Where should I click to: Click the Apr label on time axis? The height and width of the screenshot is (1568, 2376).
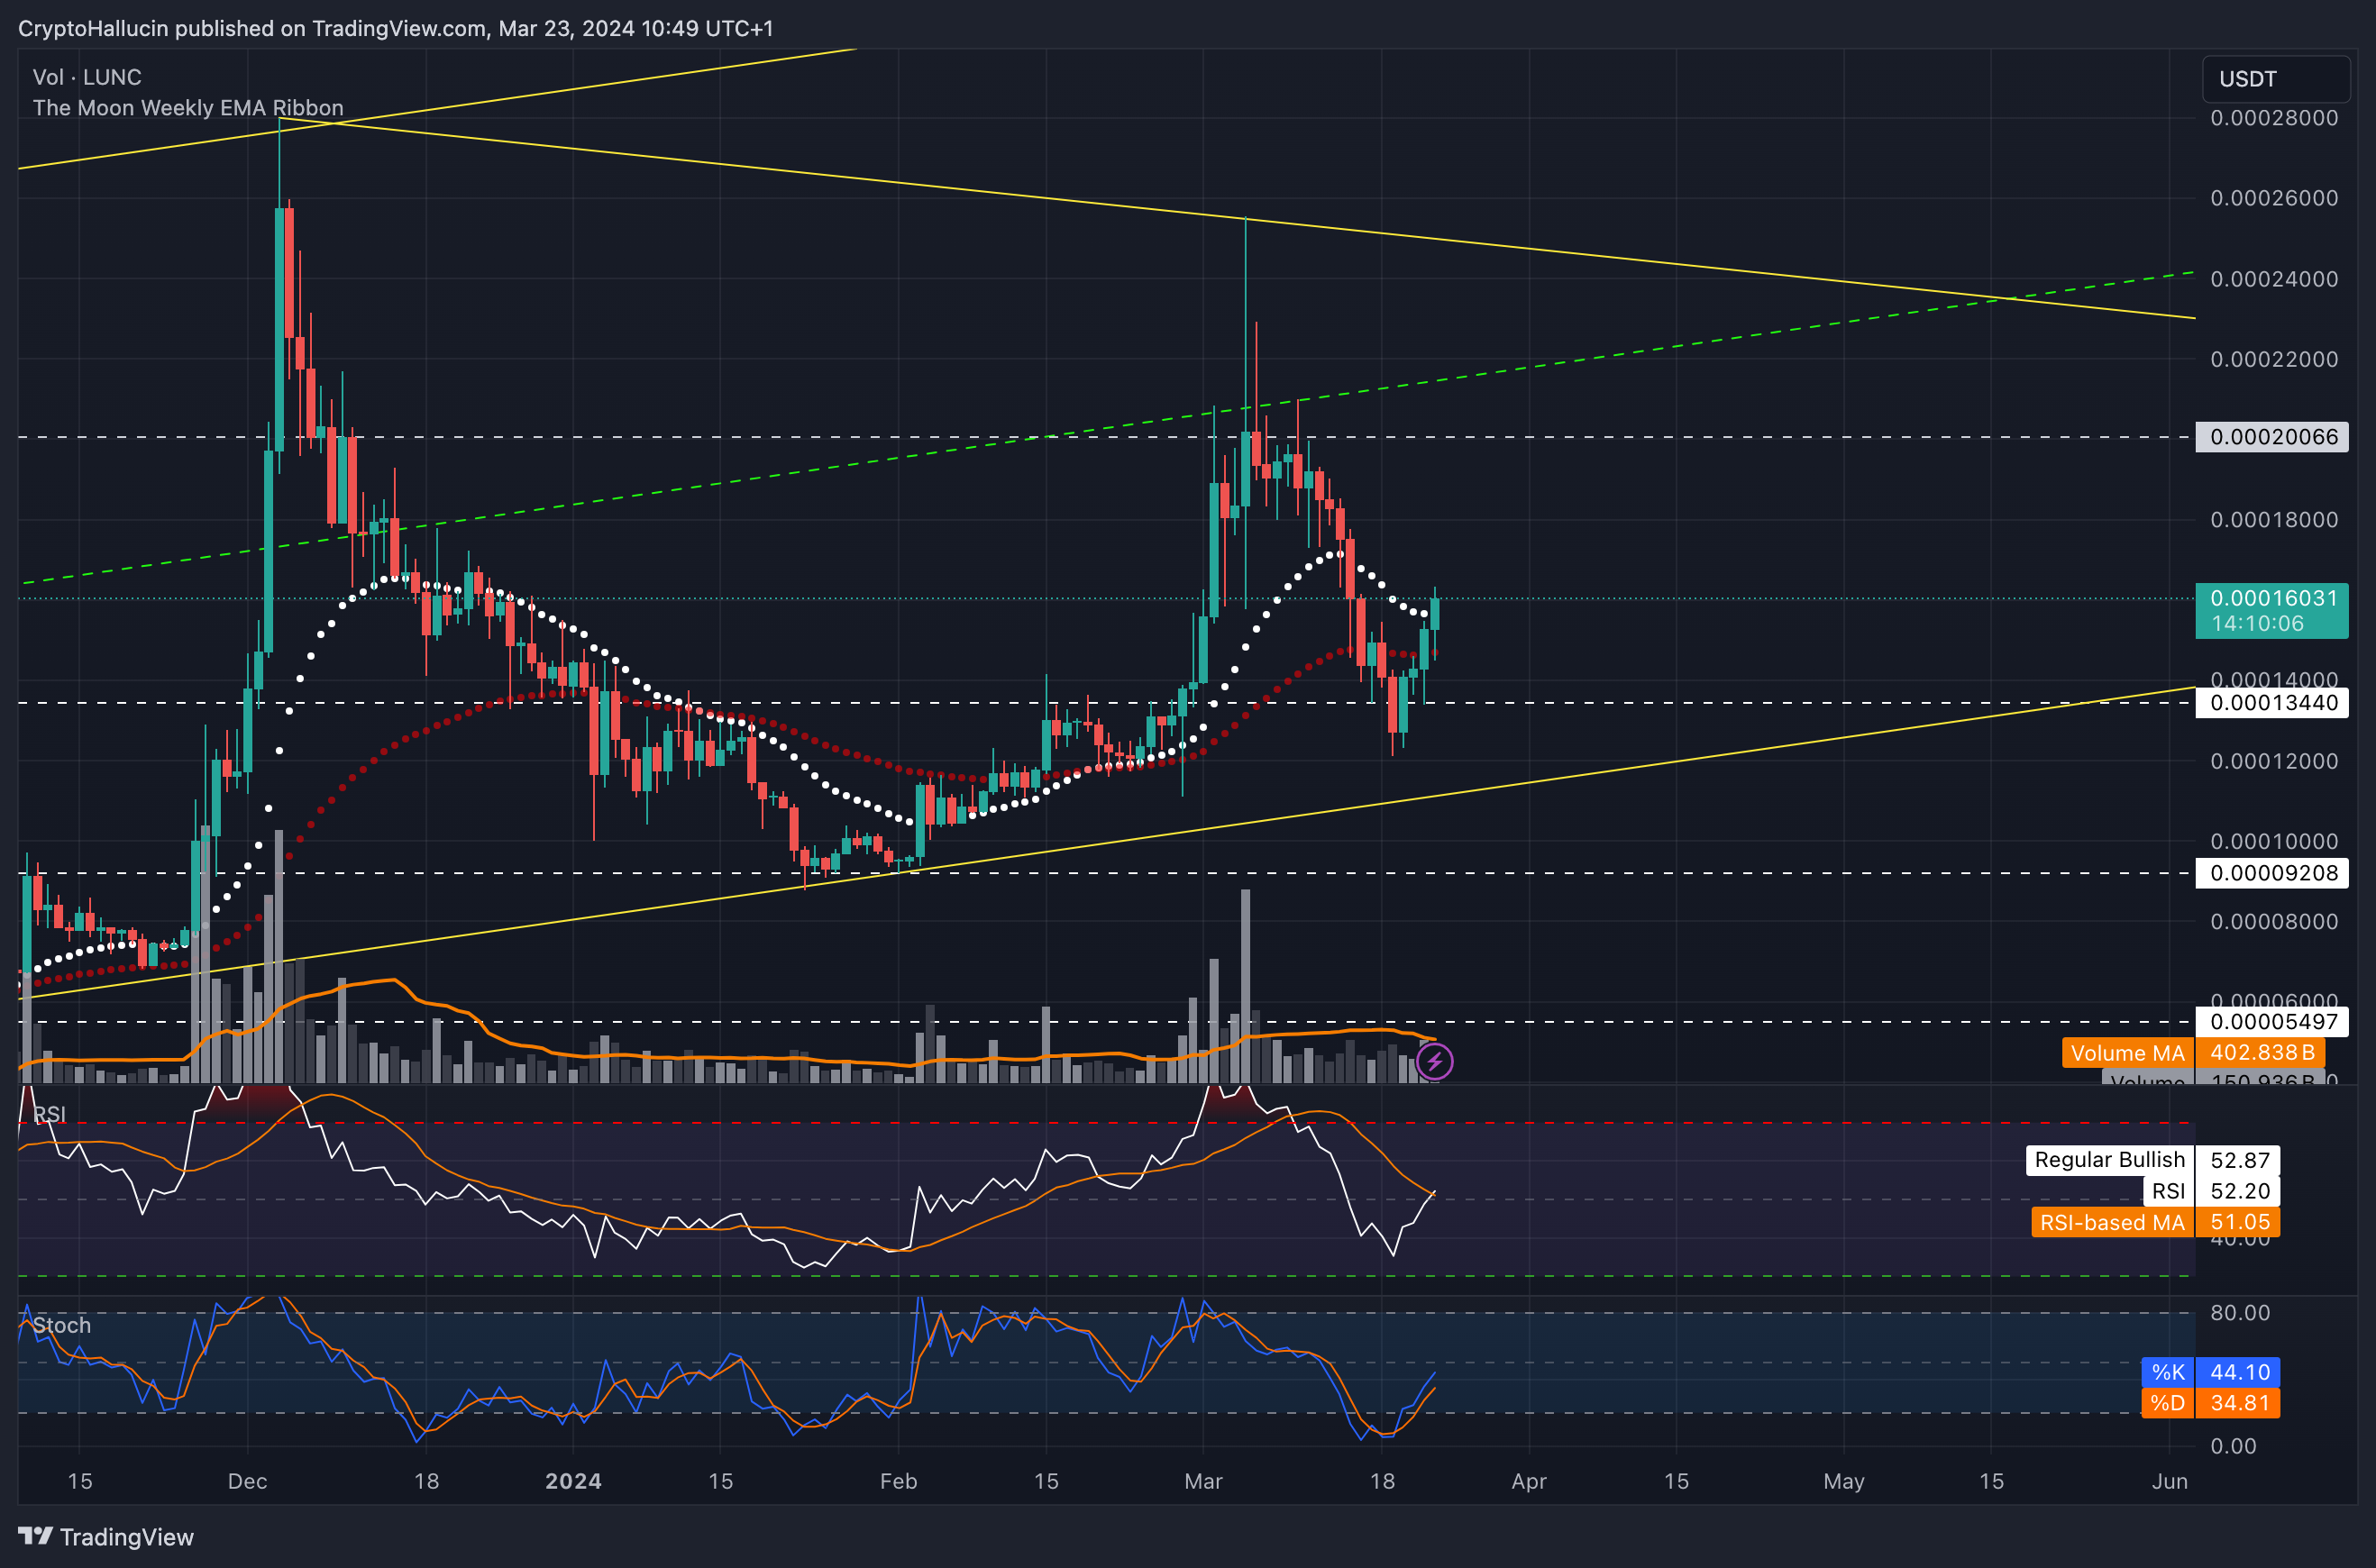click(x=1529, y=1481)
